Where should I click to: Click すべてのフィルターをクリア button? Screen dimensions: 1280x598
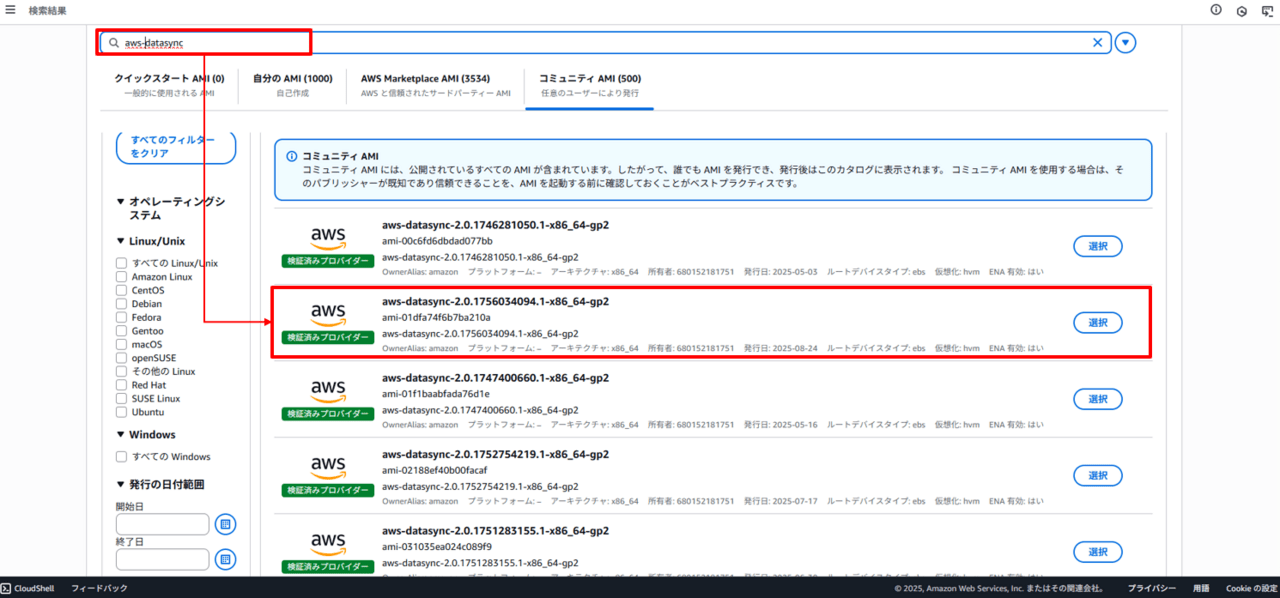(176, 147)
